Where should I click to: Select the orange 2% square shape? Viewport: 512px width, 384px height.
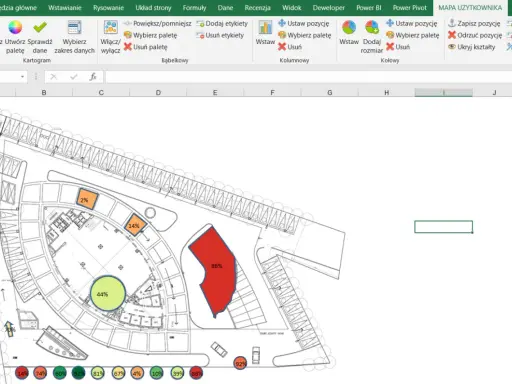click(87, 199)
